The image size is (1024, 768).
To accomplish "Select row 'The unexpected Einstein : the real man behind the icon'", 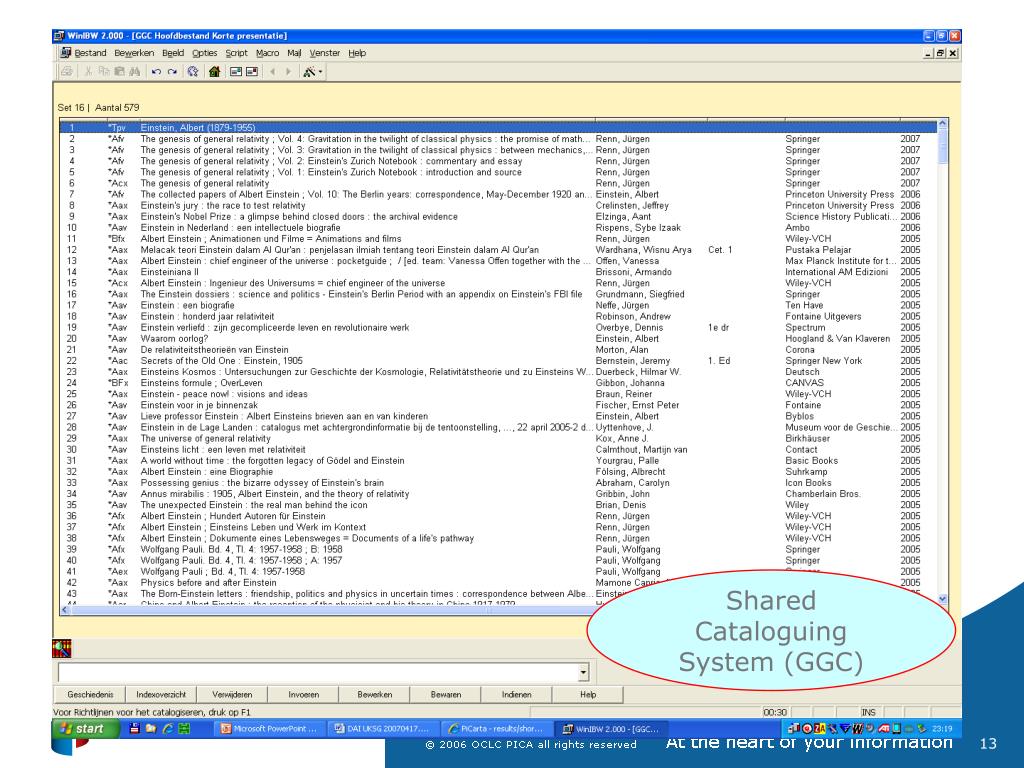I will click(x=498, y=505).
